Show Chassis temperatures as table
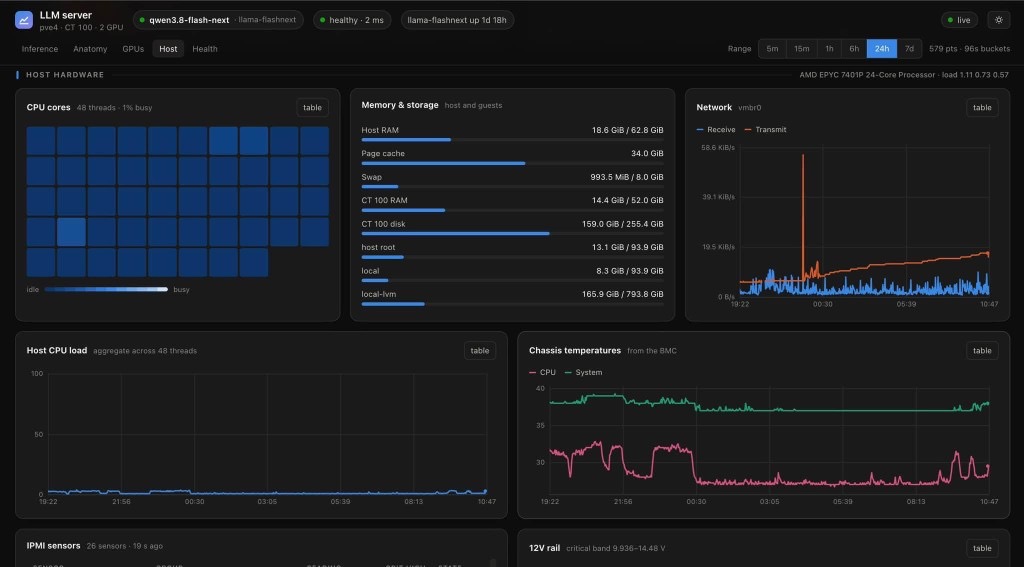1024x567 pixels. coord(982,351)
